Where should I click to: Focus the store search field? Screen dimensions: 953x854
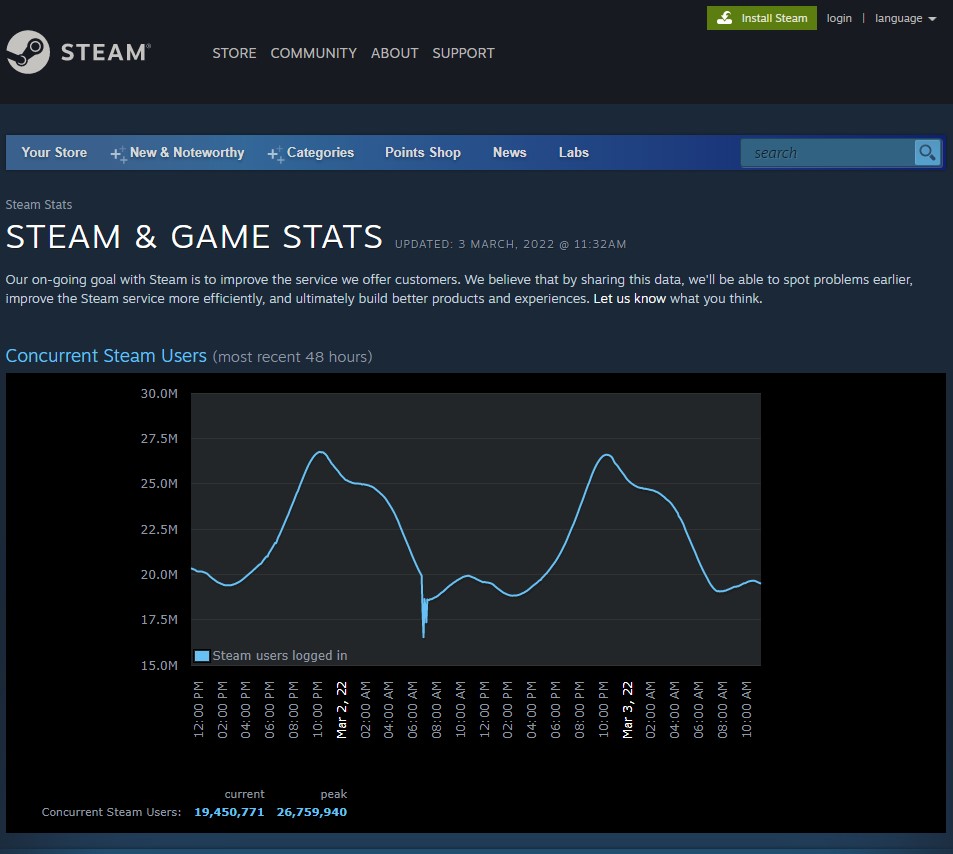tap(828, 153)
